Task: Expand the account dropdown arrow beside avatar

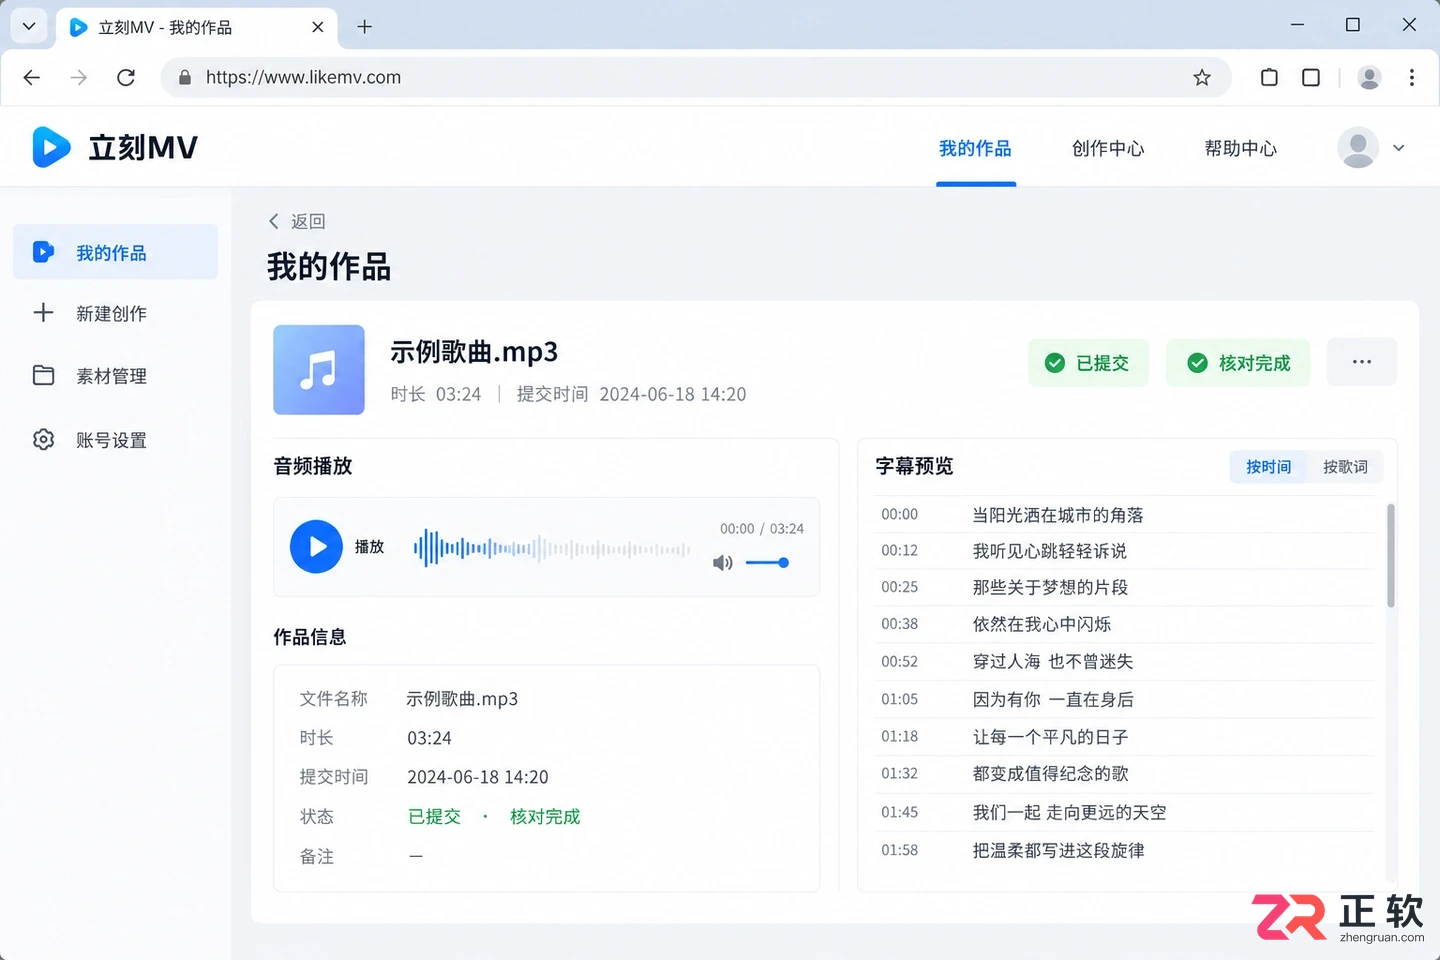Action: (x=1399, y=148)
